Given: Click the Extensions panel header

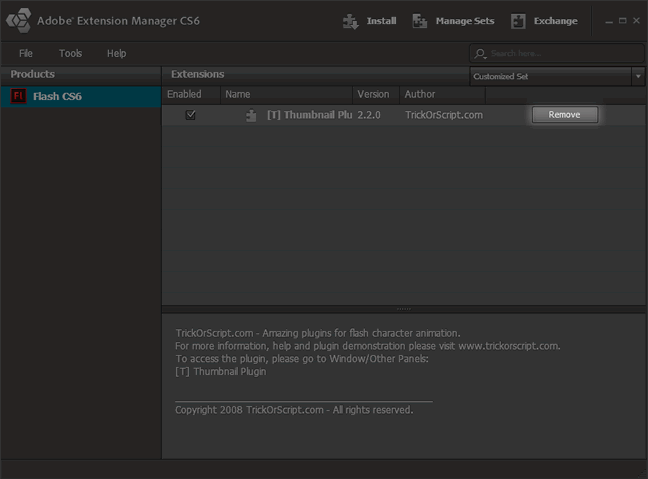Looking at the screenshot, I should click(315, 74).
